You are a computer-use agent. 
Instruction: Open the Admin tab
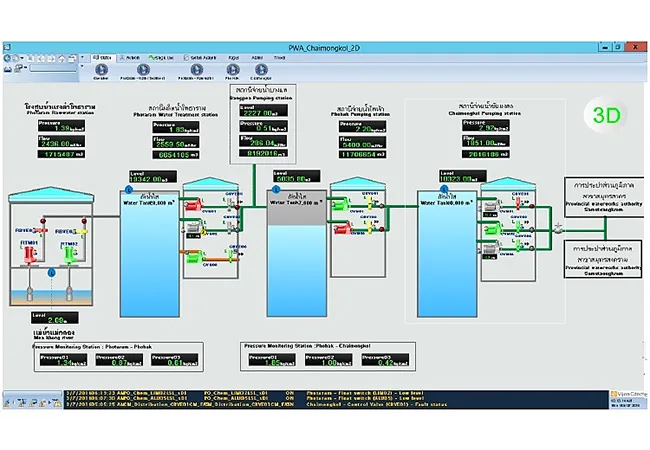click(257, 58)
